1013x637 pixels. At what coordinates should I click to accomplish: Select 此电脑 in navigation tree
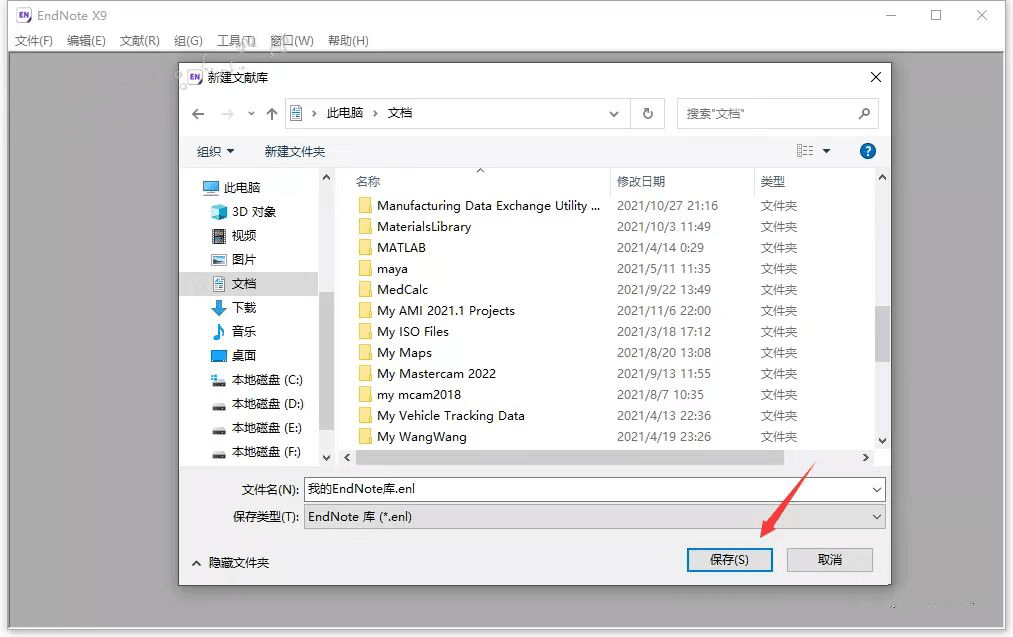pyautogui.click(x=231, y=187)
